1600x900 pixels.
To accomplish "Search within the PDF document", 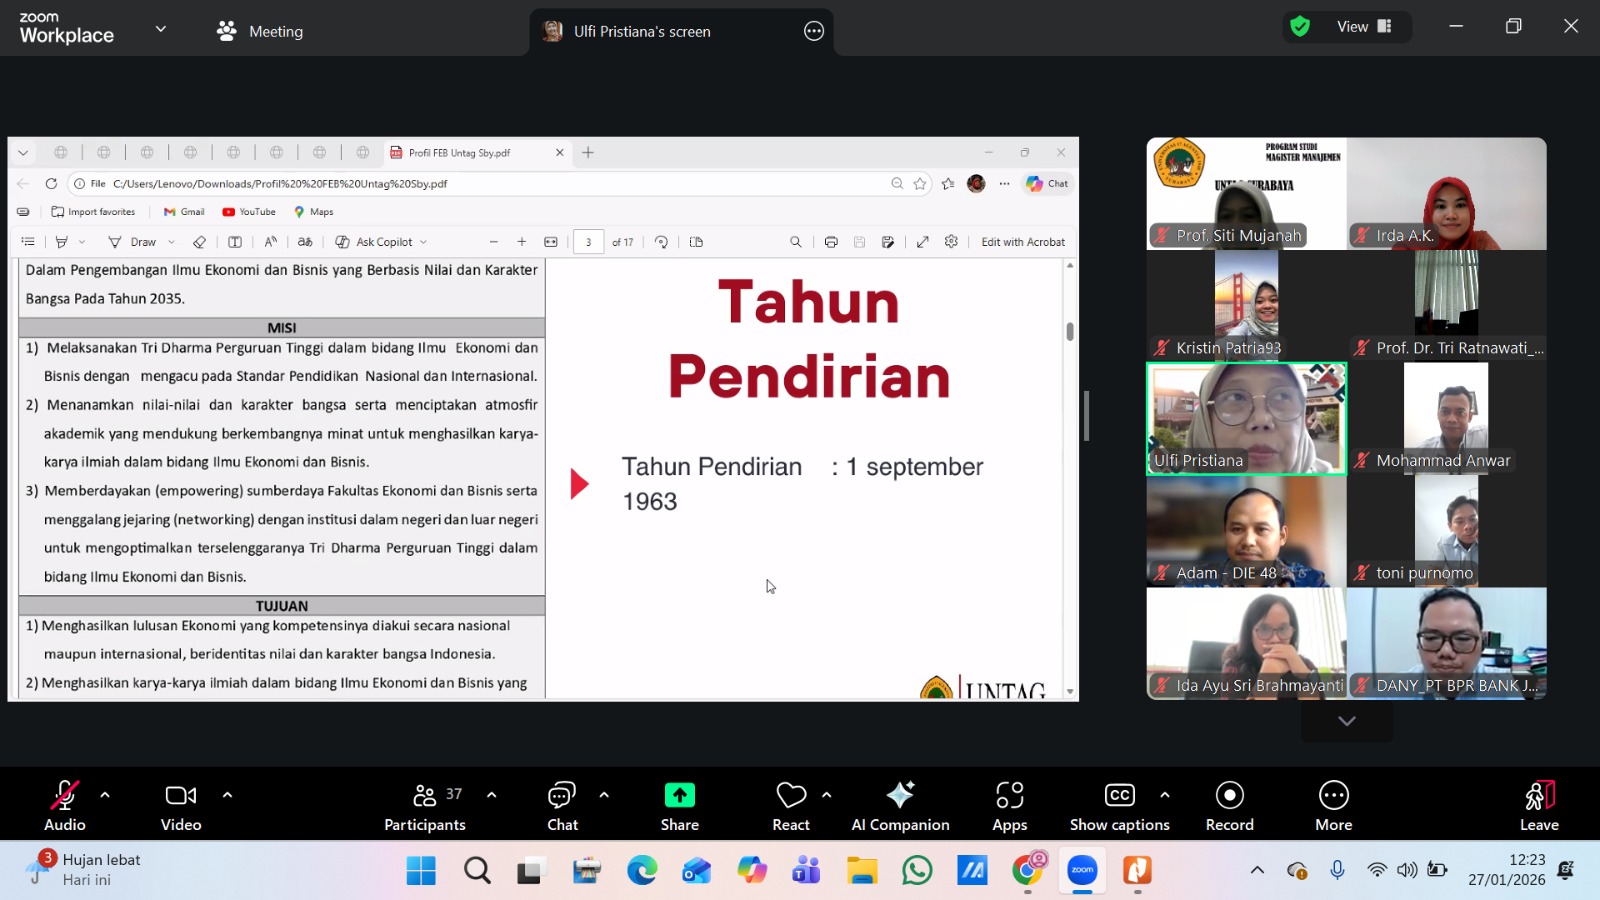I will point(795,241).
